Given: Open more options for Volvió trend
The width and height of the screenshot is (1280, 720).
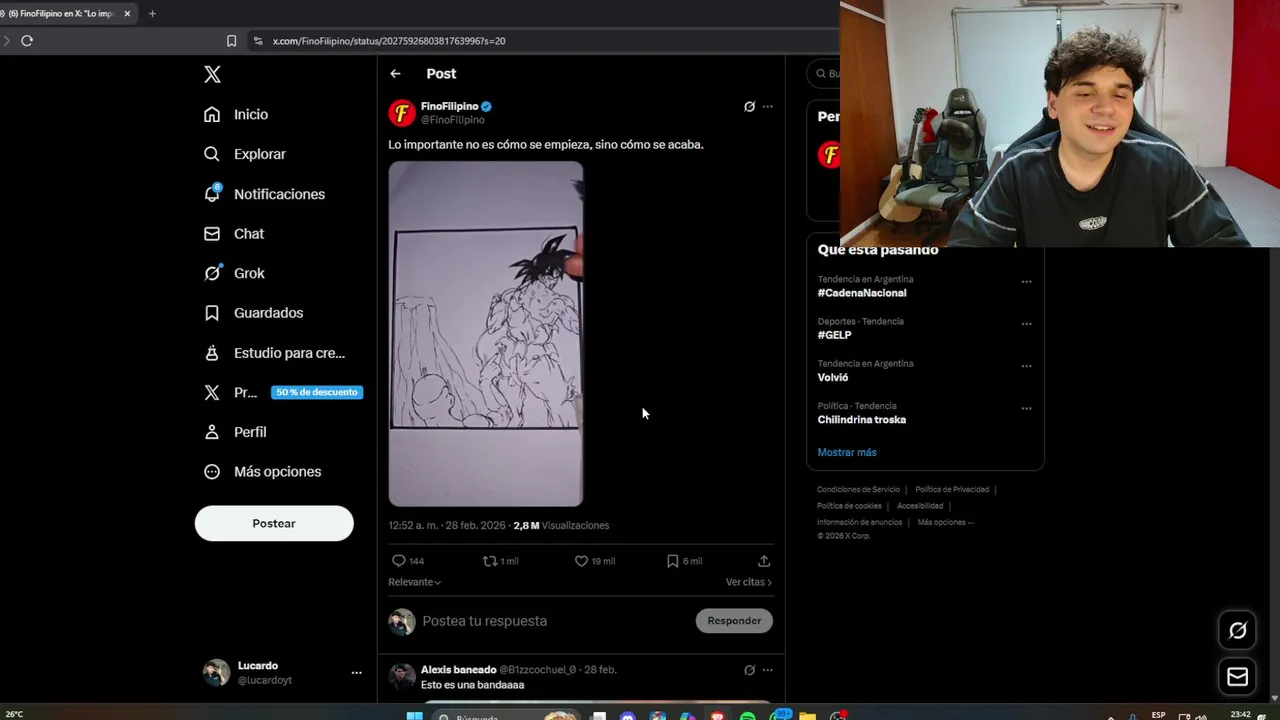Looking at the screenshot, I should click(1026, 366).
